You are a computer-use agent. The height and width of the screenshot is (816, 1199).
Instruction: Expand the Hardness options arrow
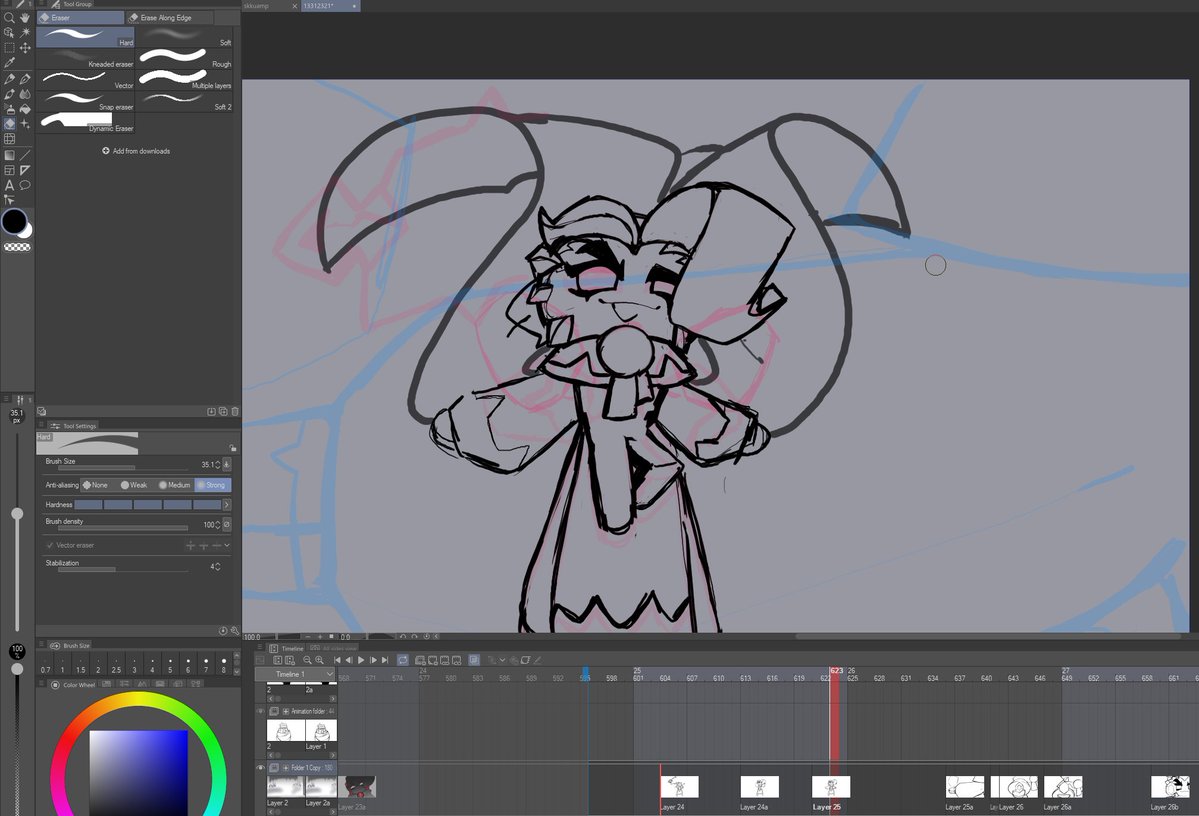[x=226, y=505]
